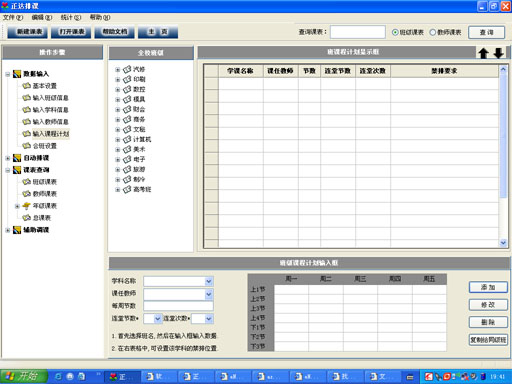Click the book icon beside 美术
The image size is (512, 384).
[127, 149]
